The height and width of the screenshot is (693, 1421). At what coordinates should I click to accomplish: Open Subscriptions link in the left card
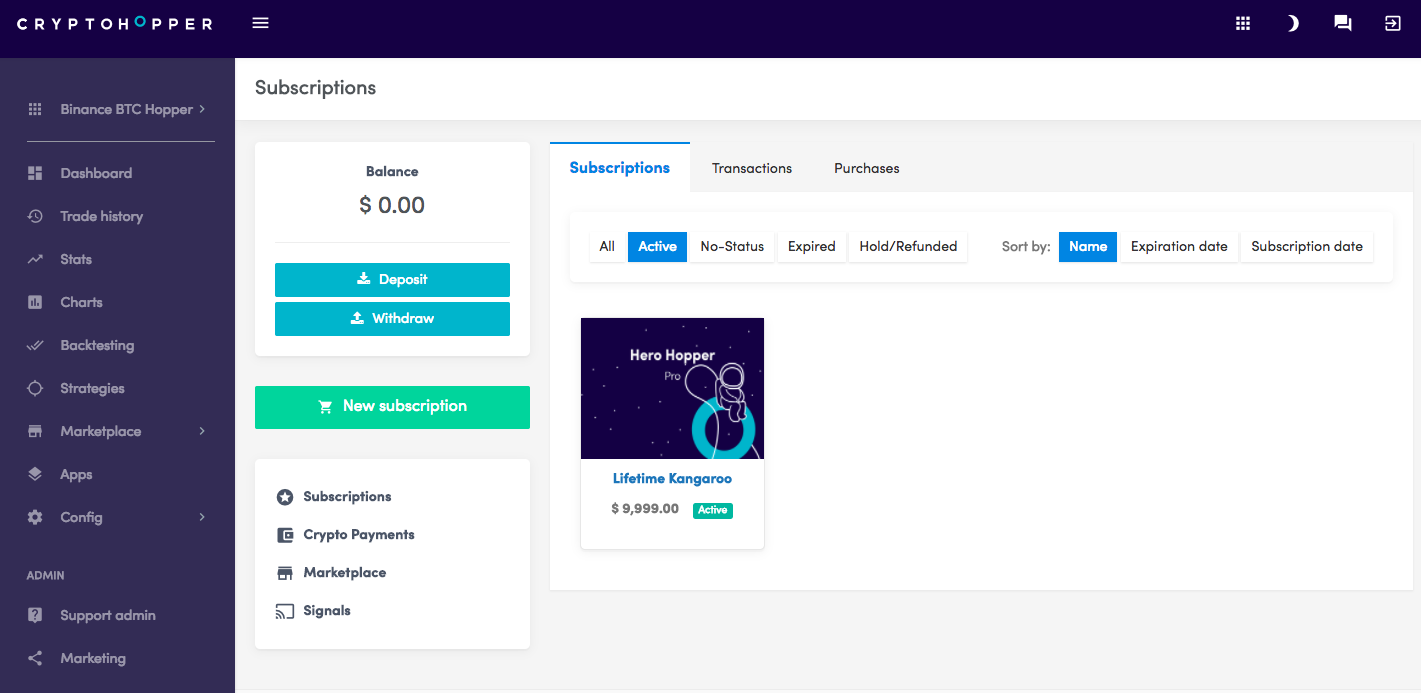tap(347, 497)
